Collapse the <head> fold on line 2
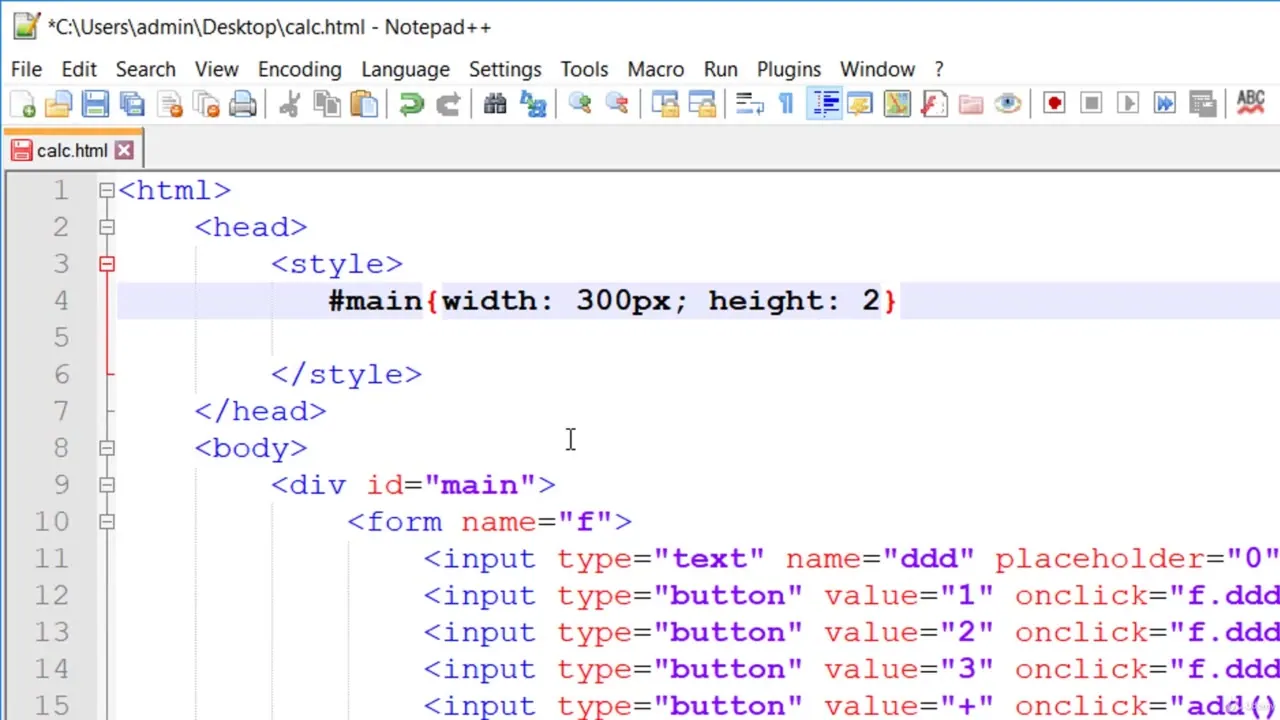 click(x=107, y=227)
